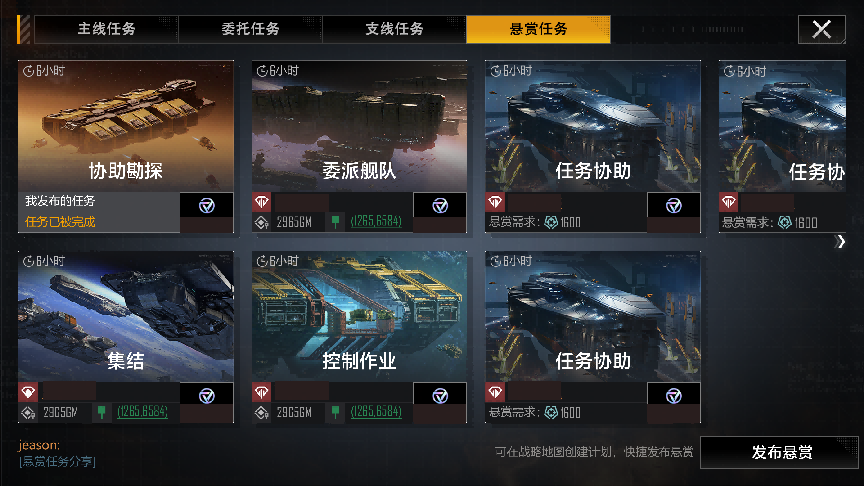864x486 pixels.
Task: Switch to 主线任务 tab
Action: tap(106, 29)
